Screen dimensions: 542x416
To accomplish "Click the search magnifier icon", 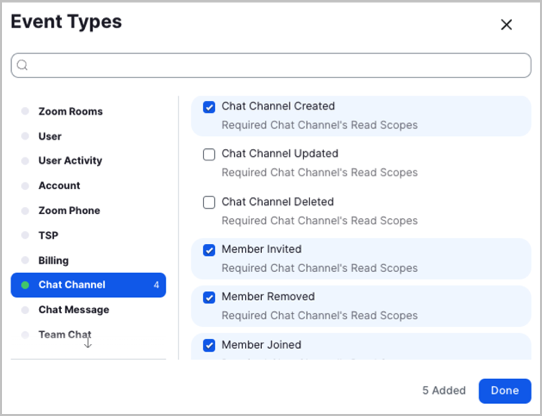I will tap(22, 65).
